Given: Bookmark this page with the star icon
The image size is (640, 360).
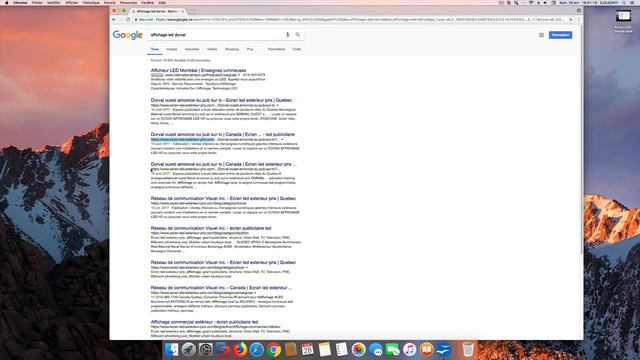Looking at the screenshot, I should (x=571, y=20).
